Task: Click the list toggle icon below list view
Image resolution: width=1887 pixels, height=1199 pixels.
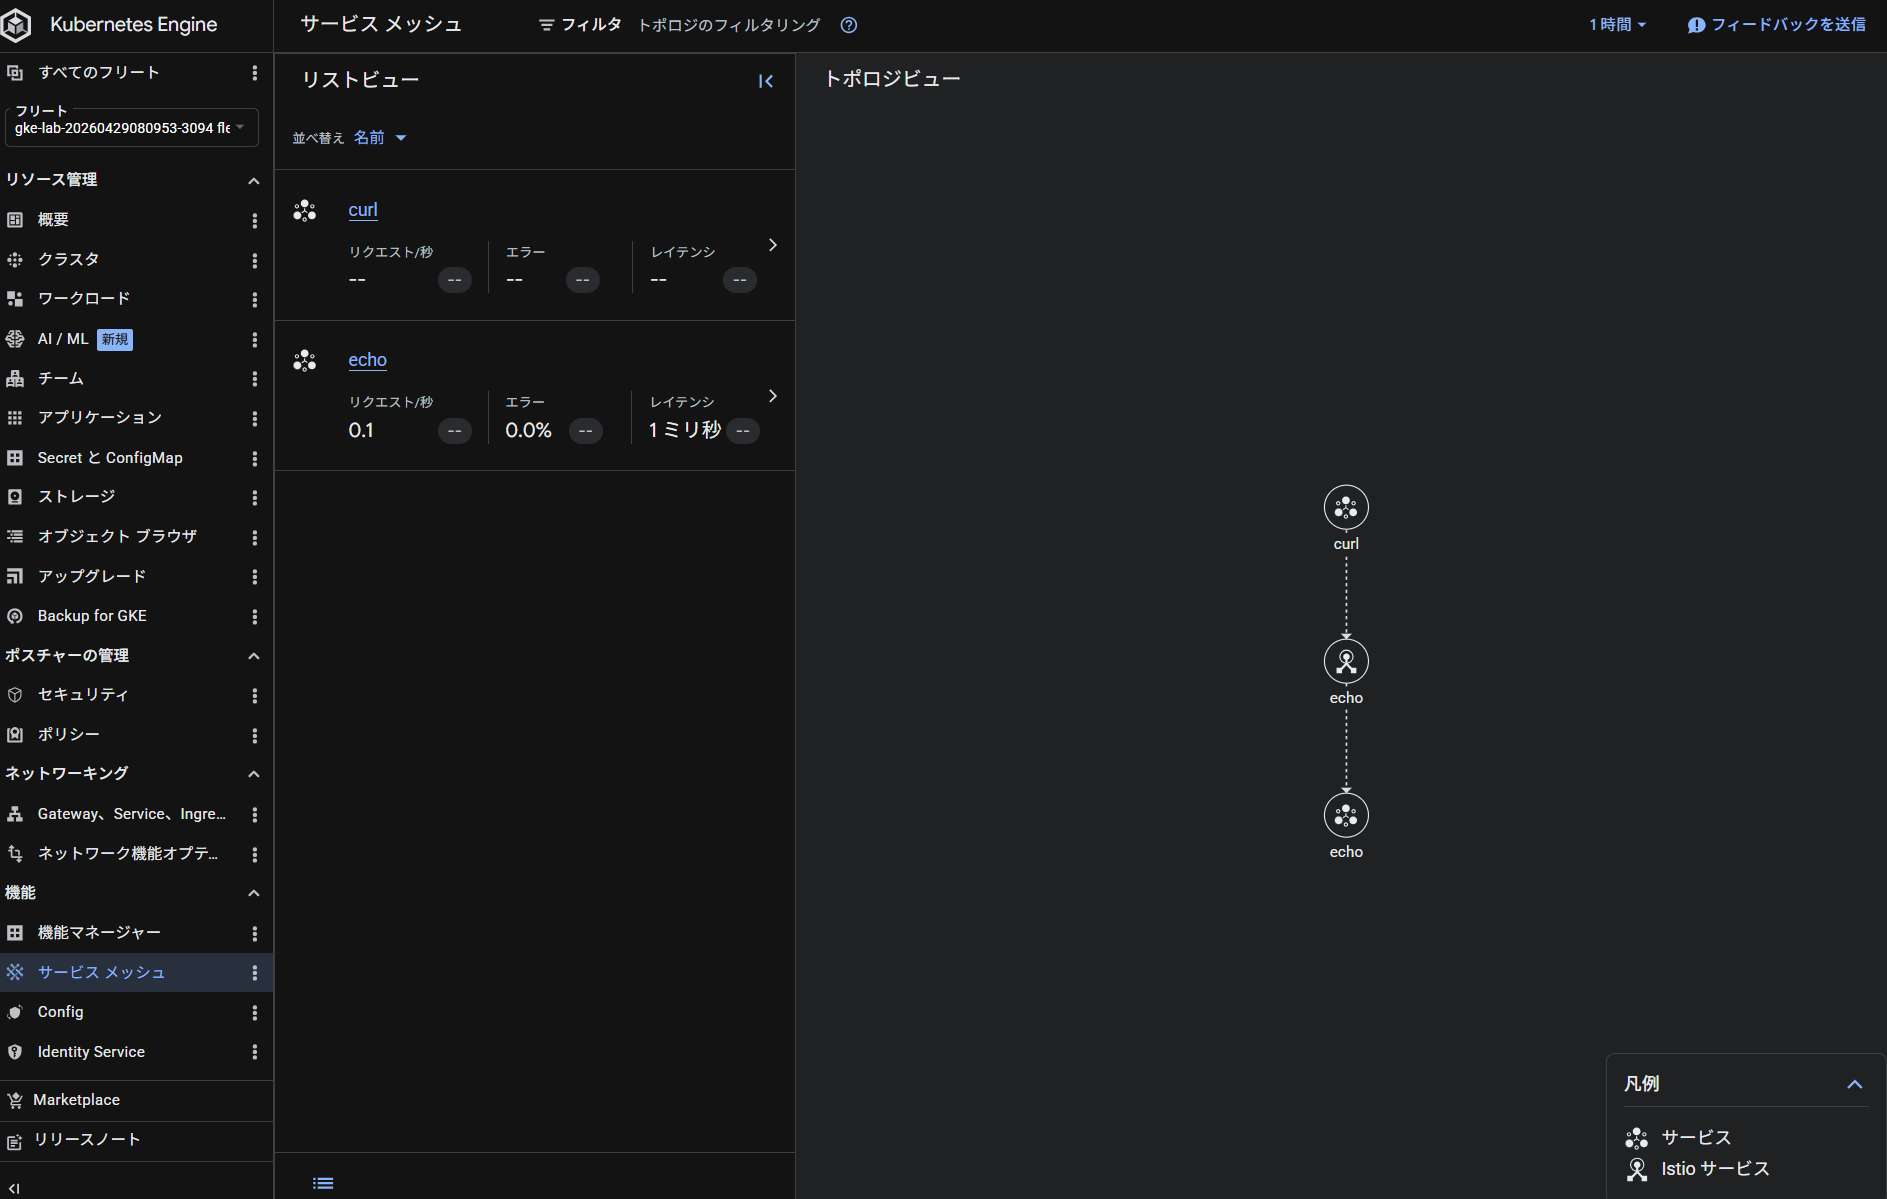Action: tap(323, 1183)
